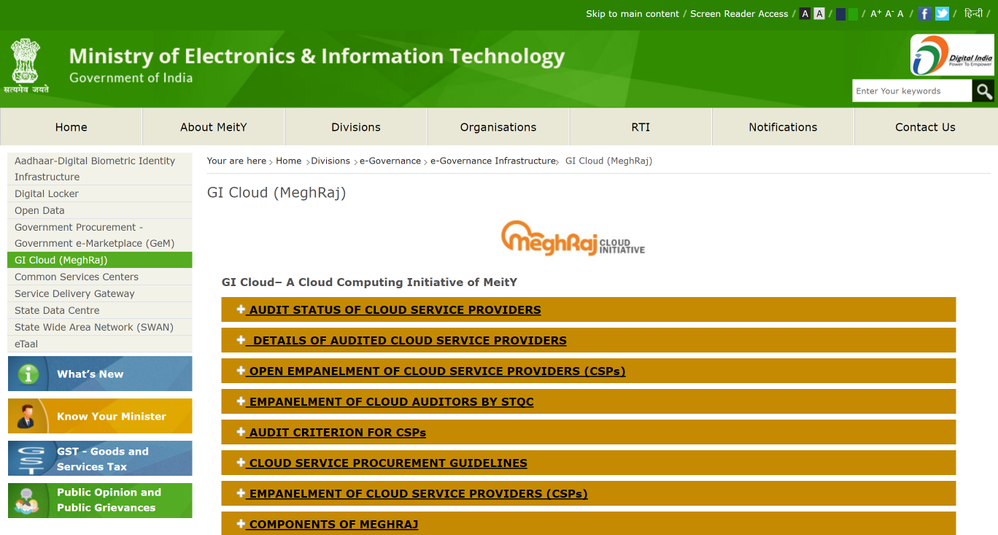Click Skip to main content link
The height and width of the screenshot is (535, 998).
pos(632,13)
